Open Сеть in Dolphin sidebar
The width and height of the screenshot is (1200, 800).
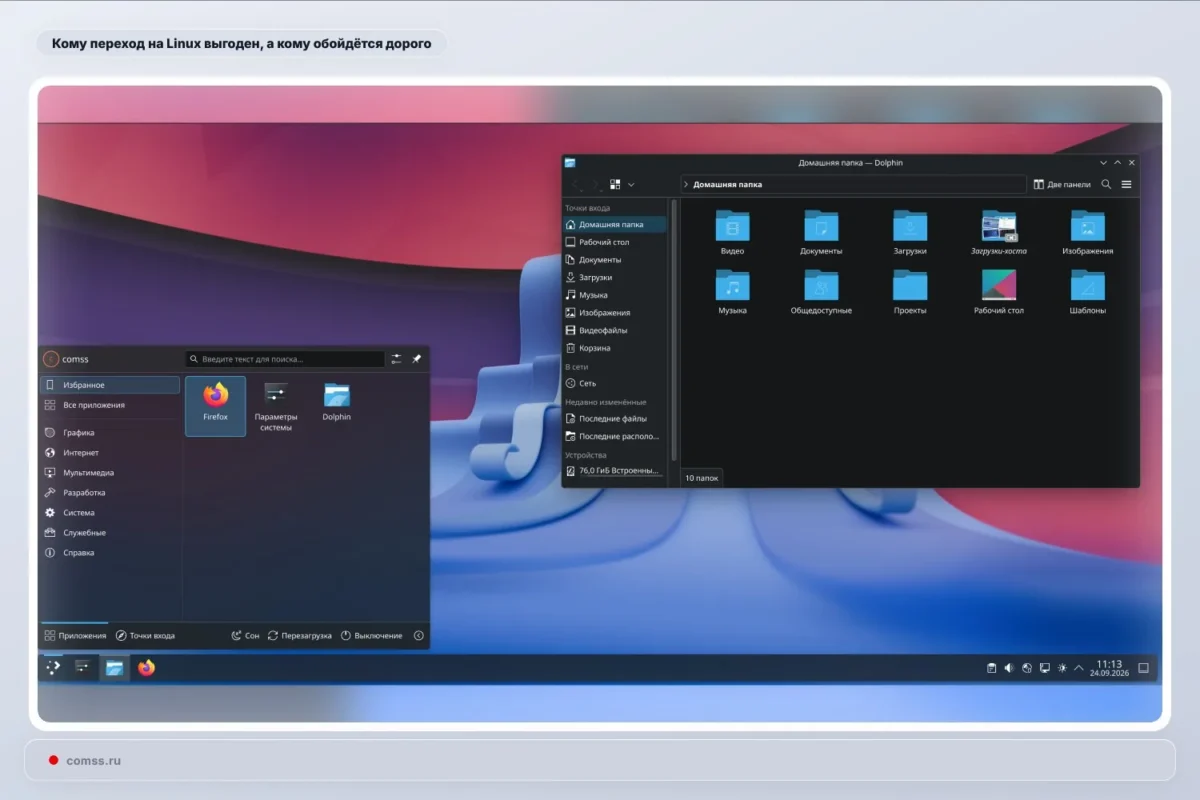(x=614, y=383)
